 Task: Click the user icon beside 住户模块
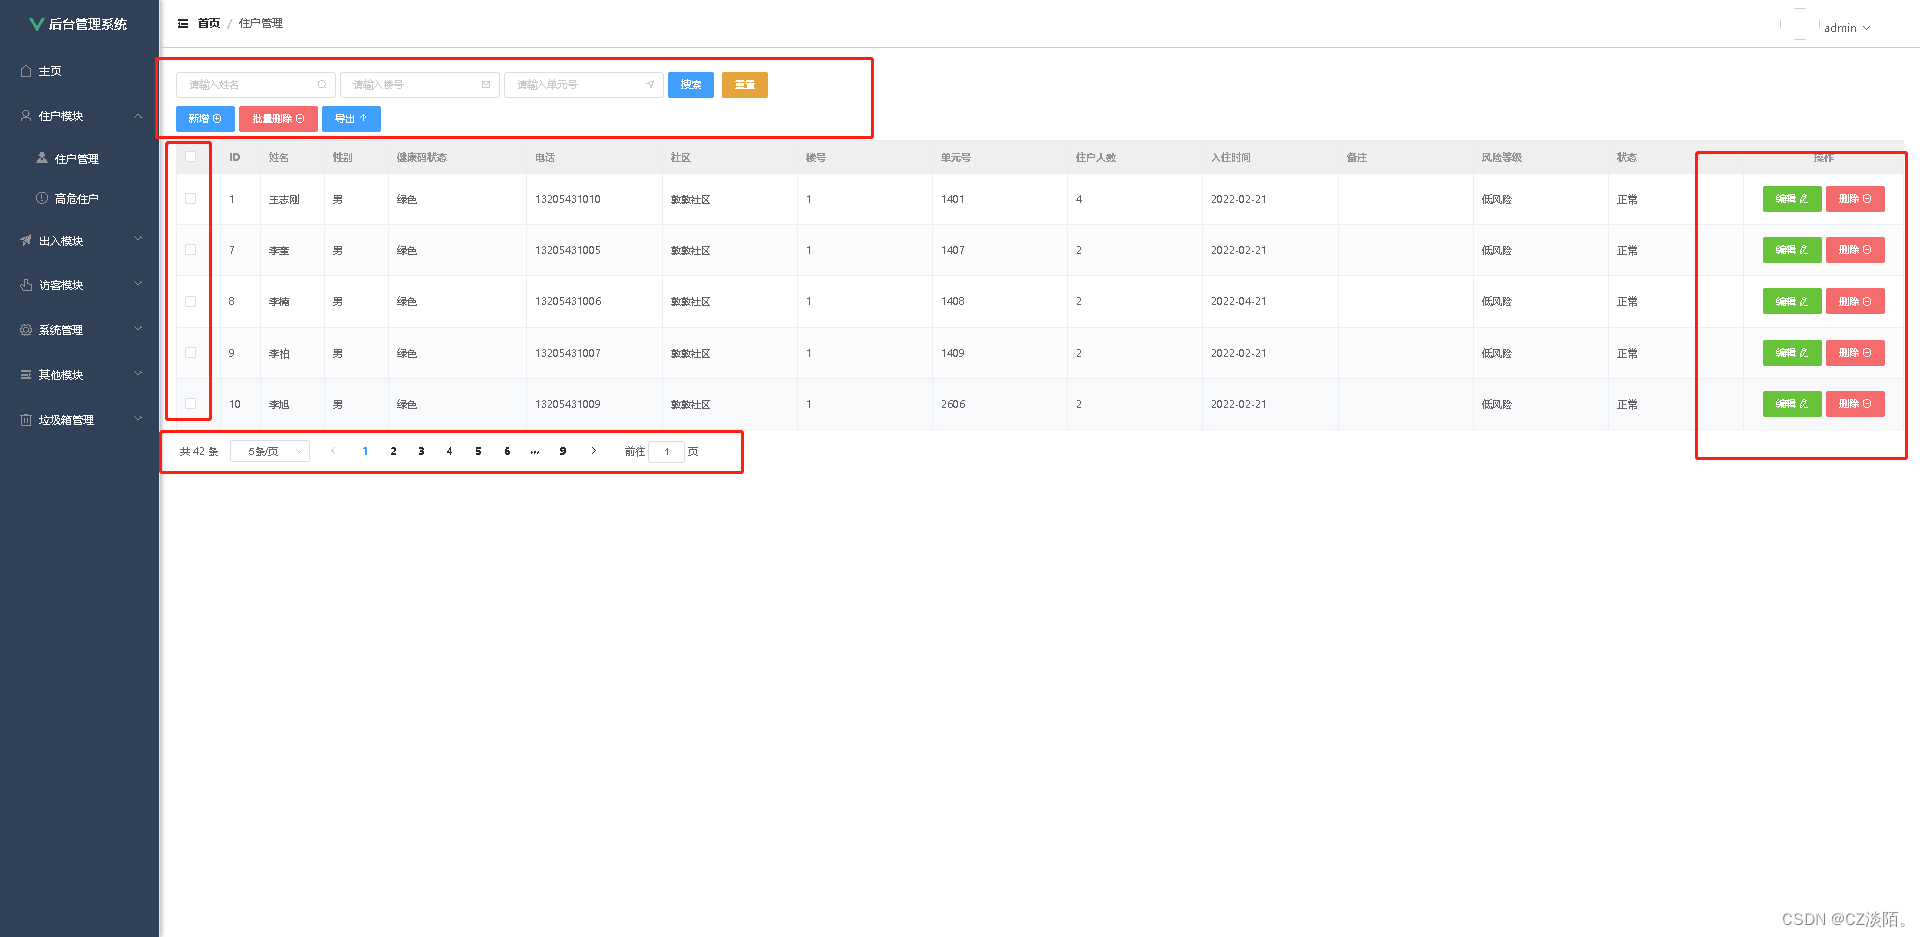pyautogui.click(x=26, y=116)
